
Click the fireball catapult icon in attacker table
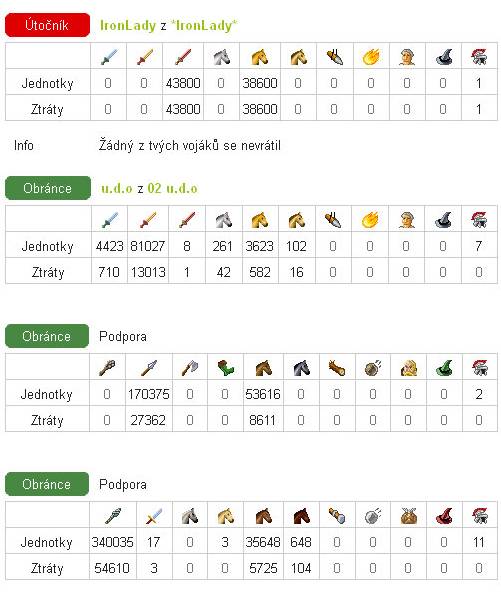[371, 57]
